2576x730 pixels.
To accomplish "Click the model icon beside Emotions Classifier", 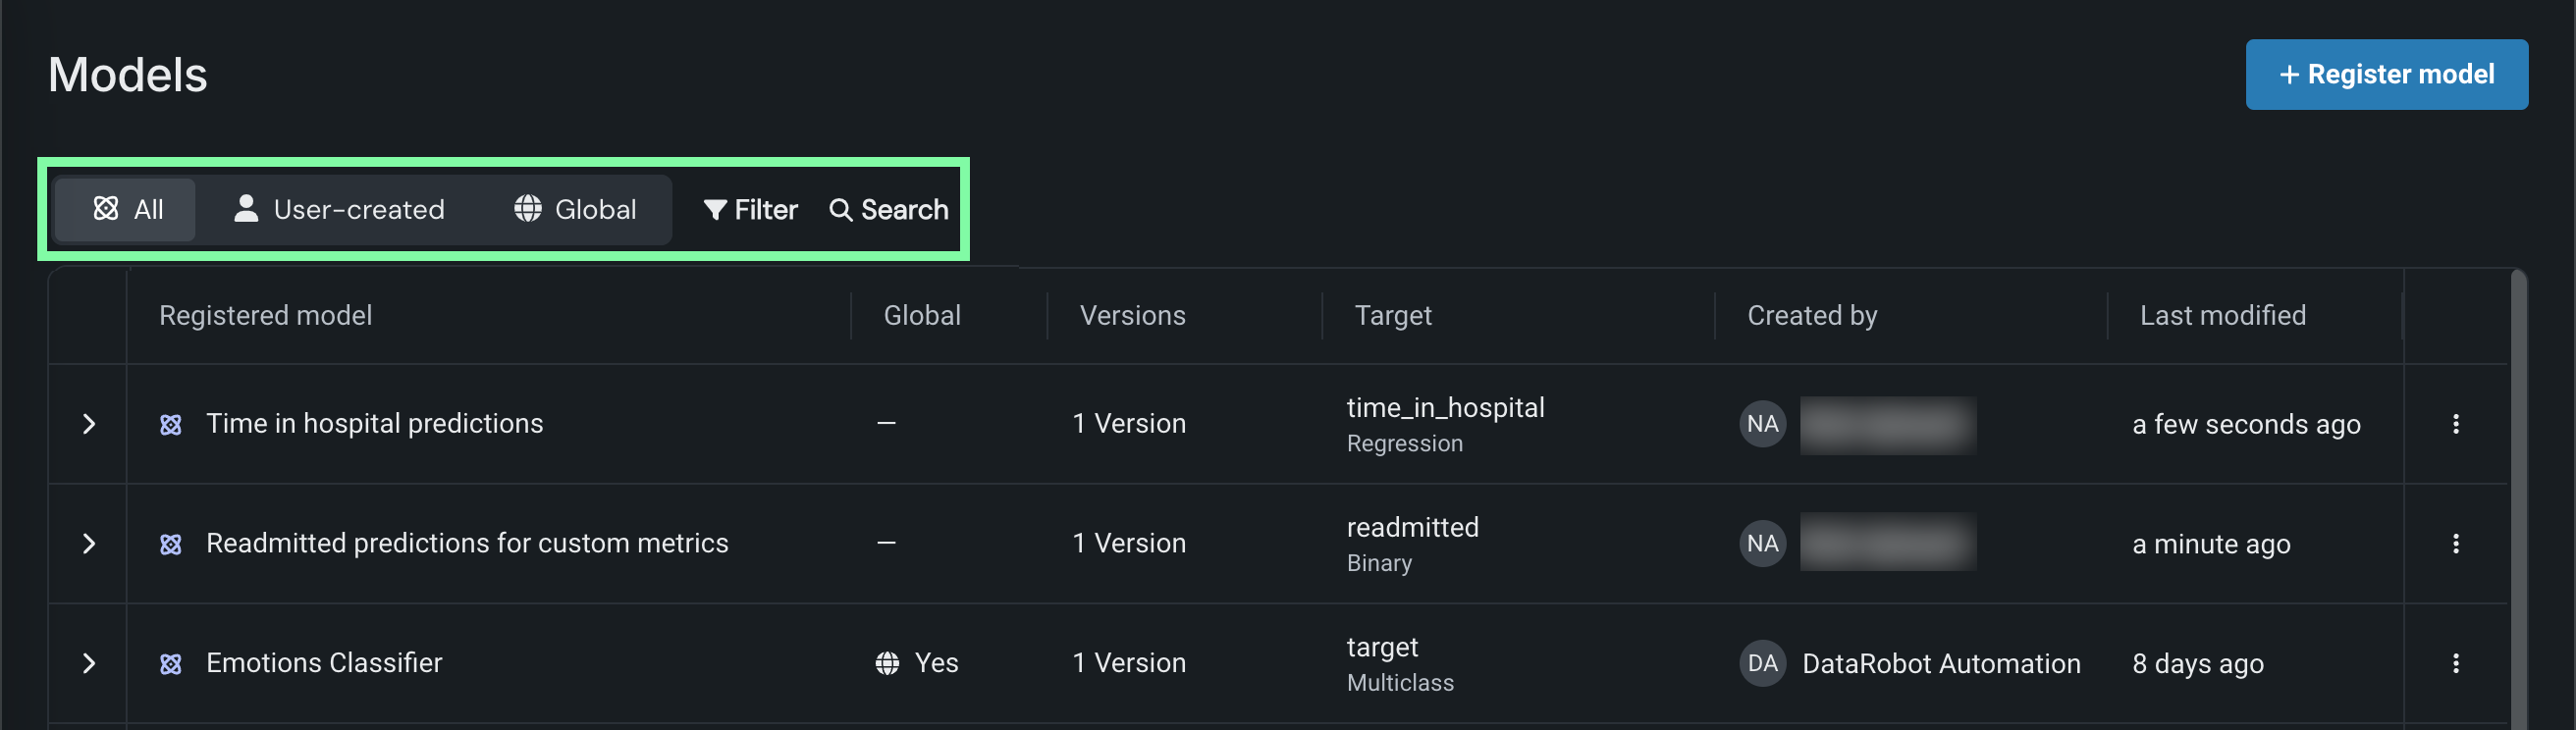I will pos(171,664).
